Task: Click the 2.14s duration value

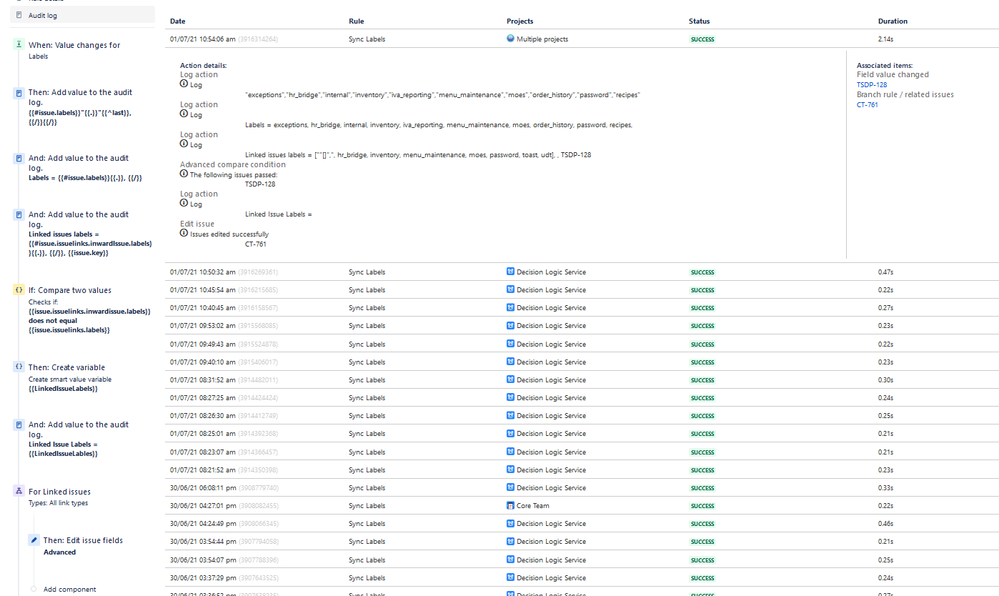Action: pyautogui.click(x=886, y=40)
